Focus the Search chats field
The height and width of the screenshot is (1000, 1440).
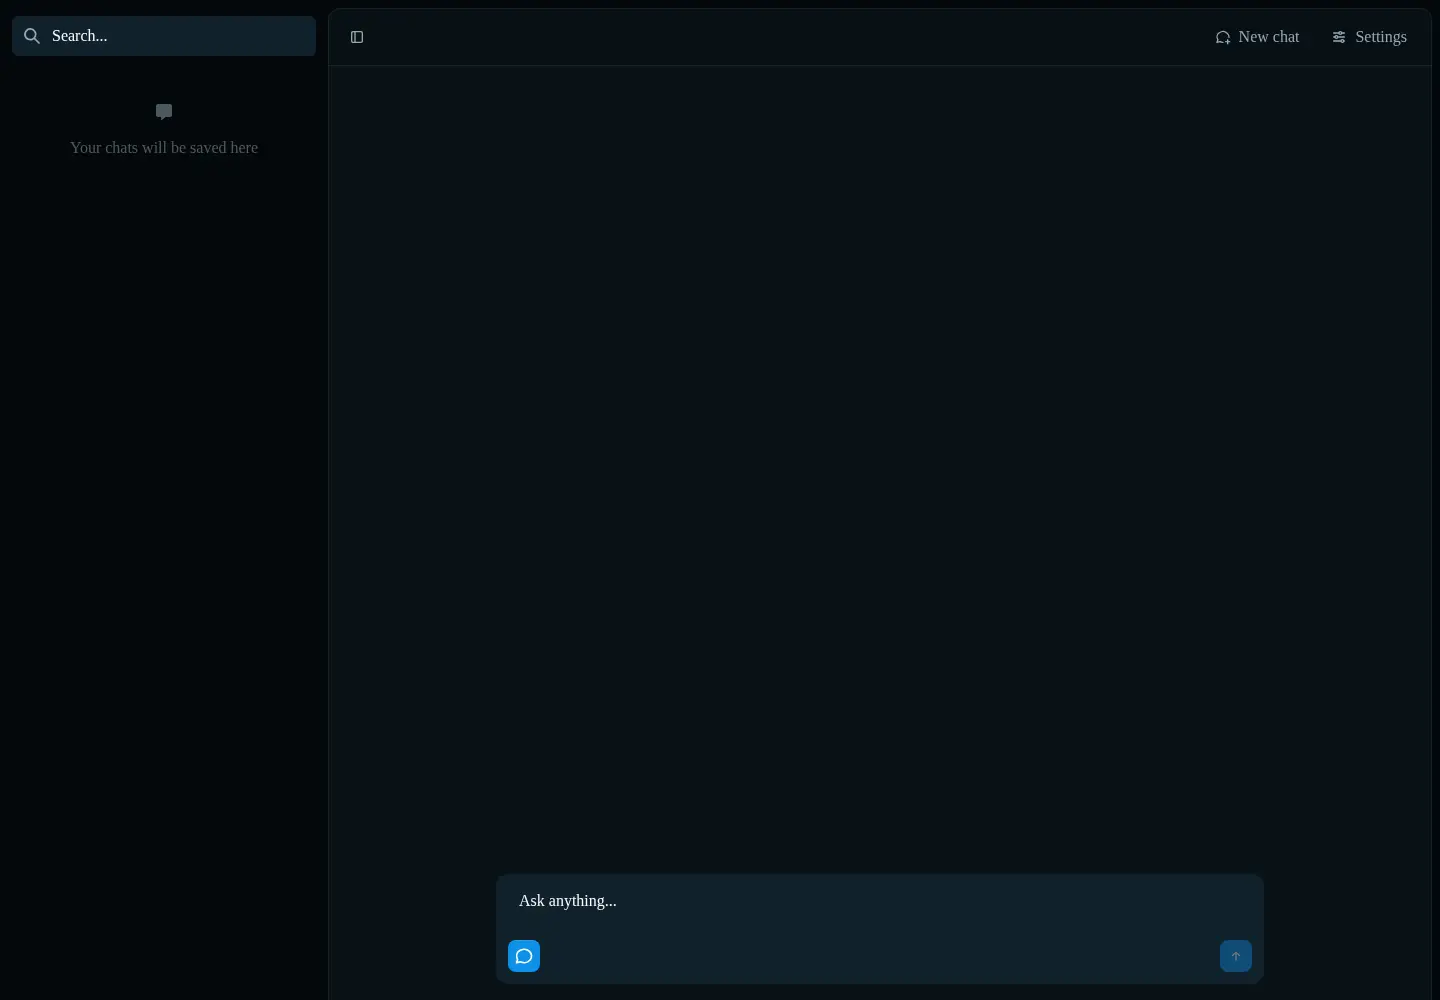tap(164, 36)
